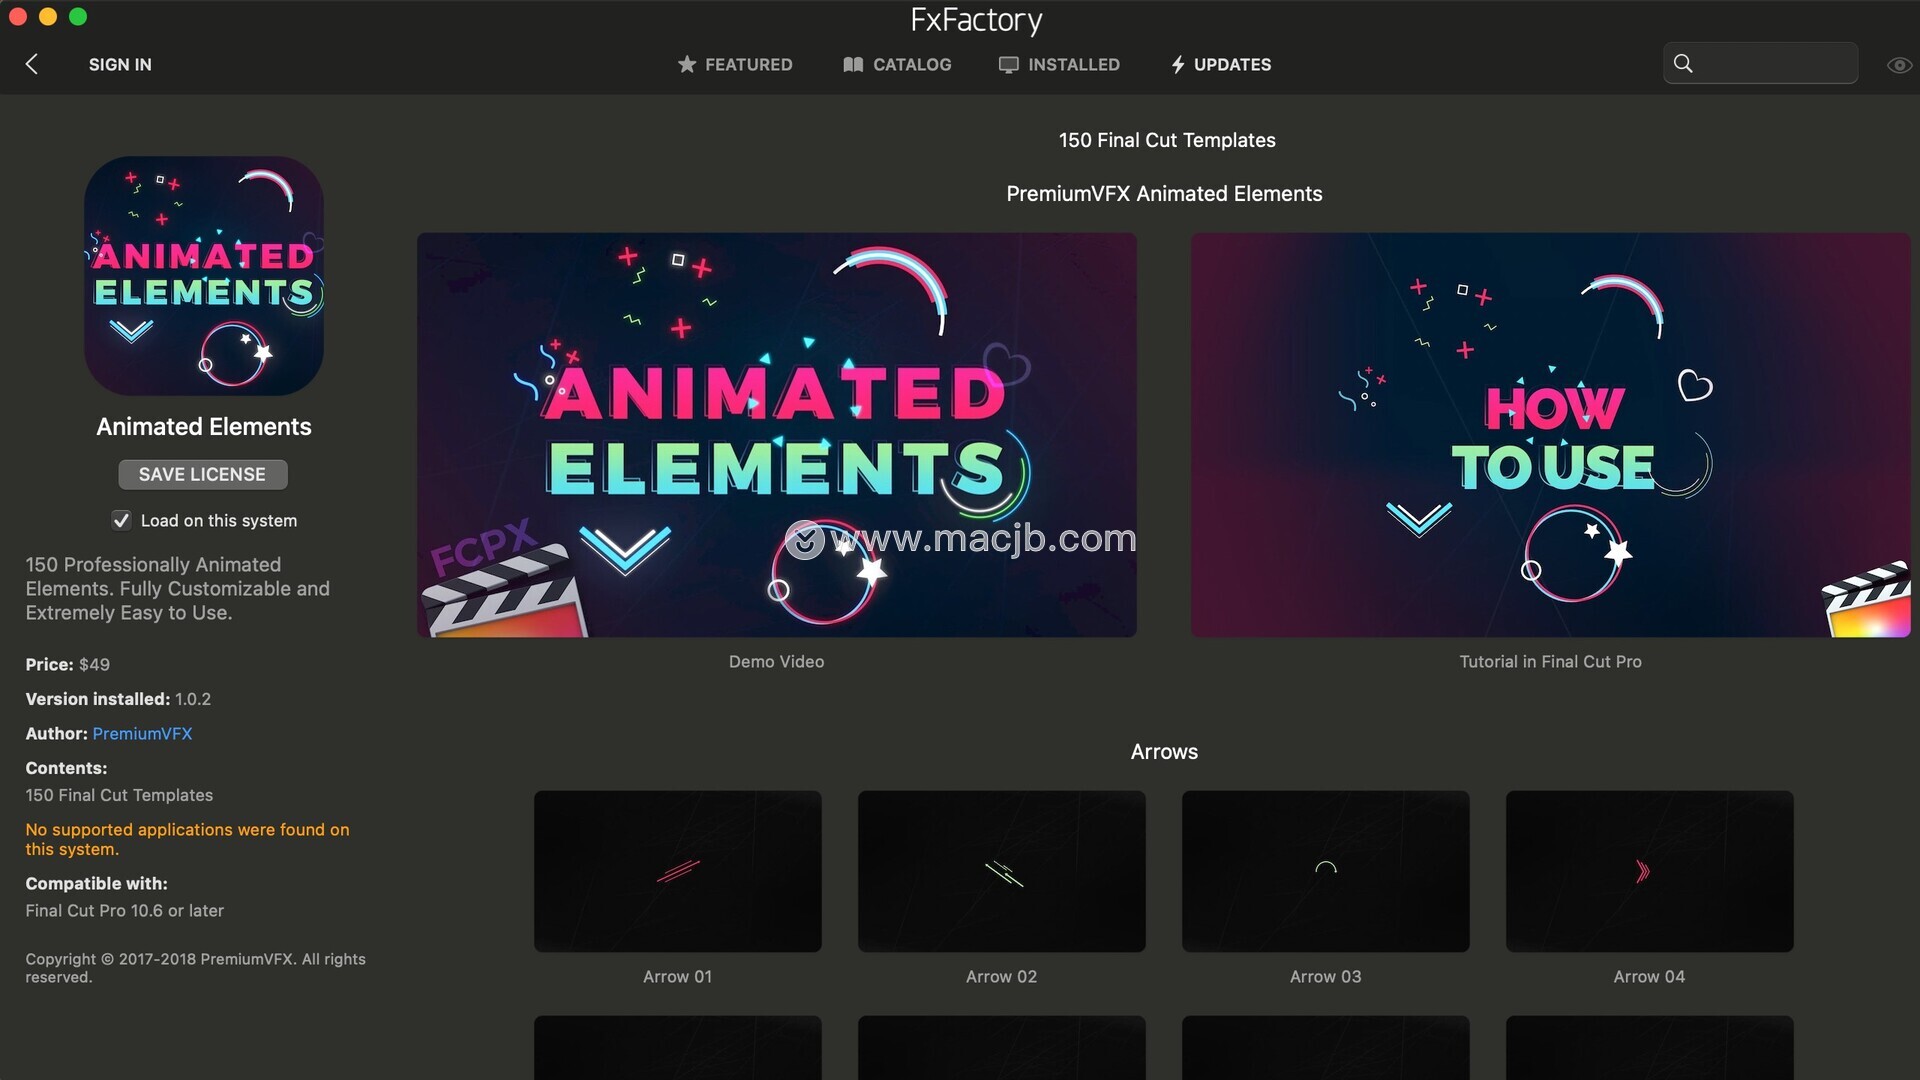1920x1080 pixels.
Task: Click the Catalog book icon
Action: [x=853, y=64]
